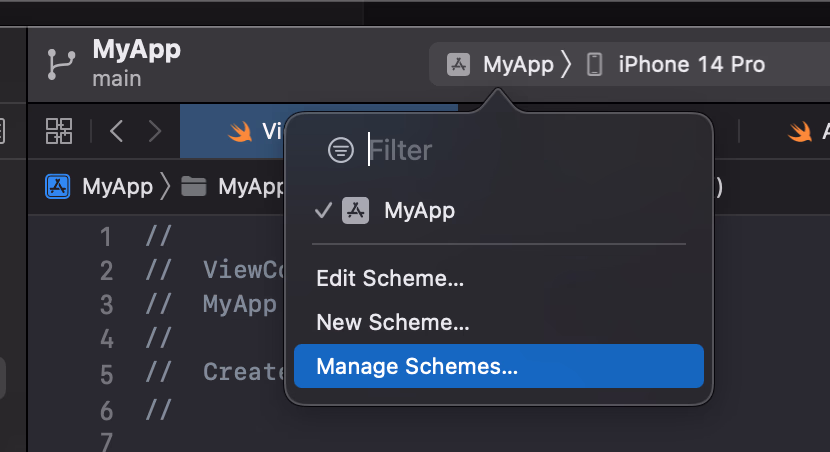Click the source control branch icon

(60, 64)
